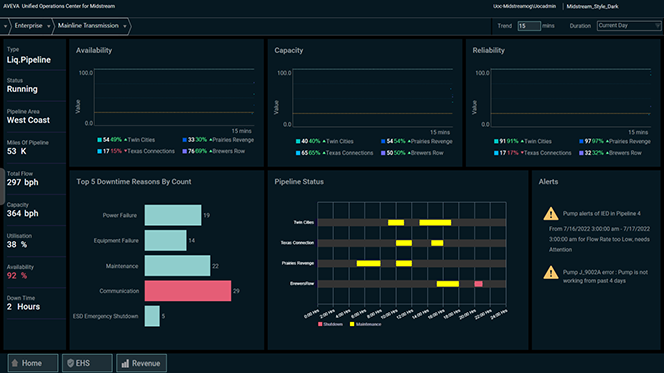Open the Revenue page button
Image resolution: width=664 pixels, height=373 pixels.
[x=141, y=363]
